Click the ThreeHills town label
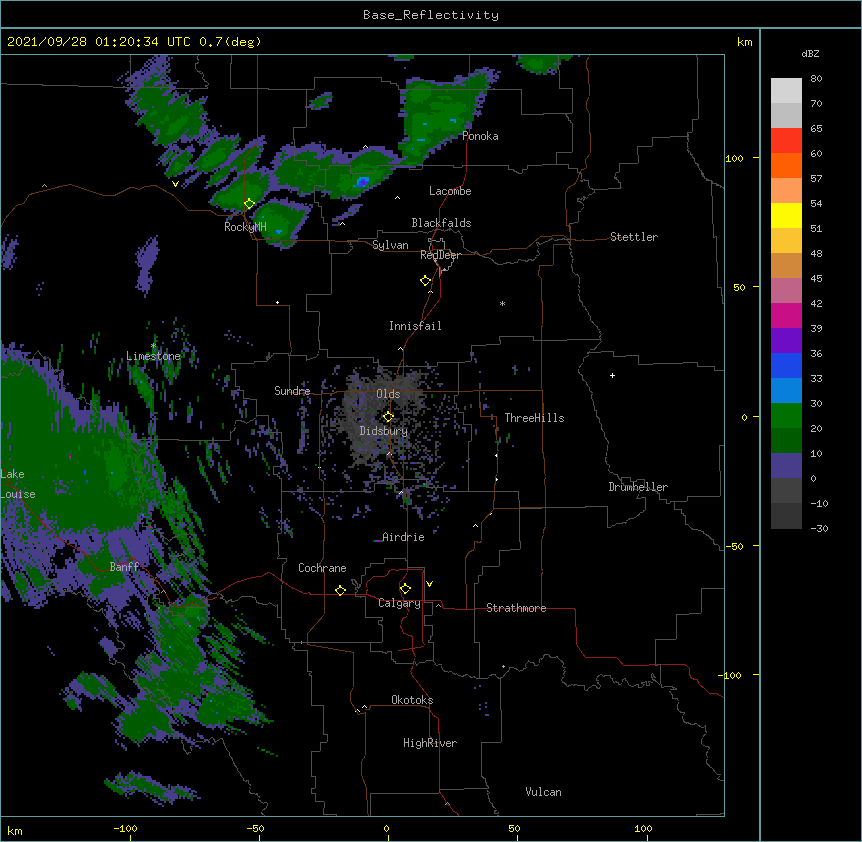This screenshot has width=862, height=842. pyautogui.click(x=534, y=418)
